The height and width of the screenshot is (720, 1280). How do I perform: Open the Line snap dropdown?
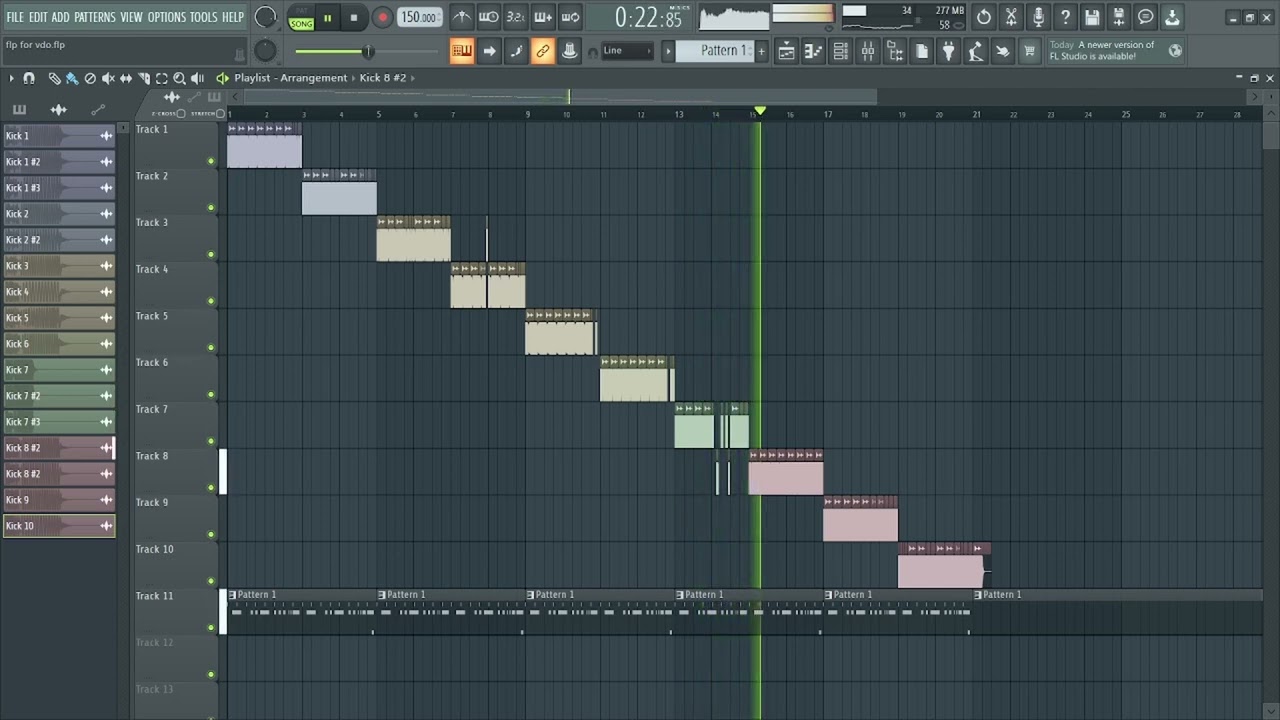click(x=626, y=51)
